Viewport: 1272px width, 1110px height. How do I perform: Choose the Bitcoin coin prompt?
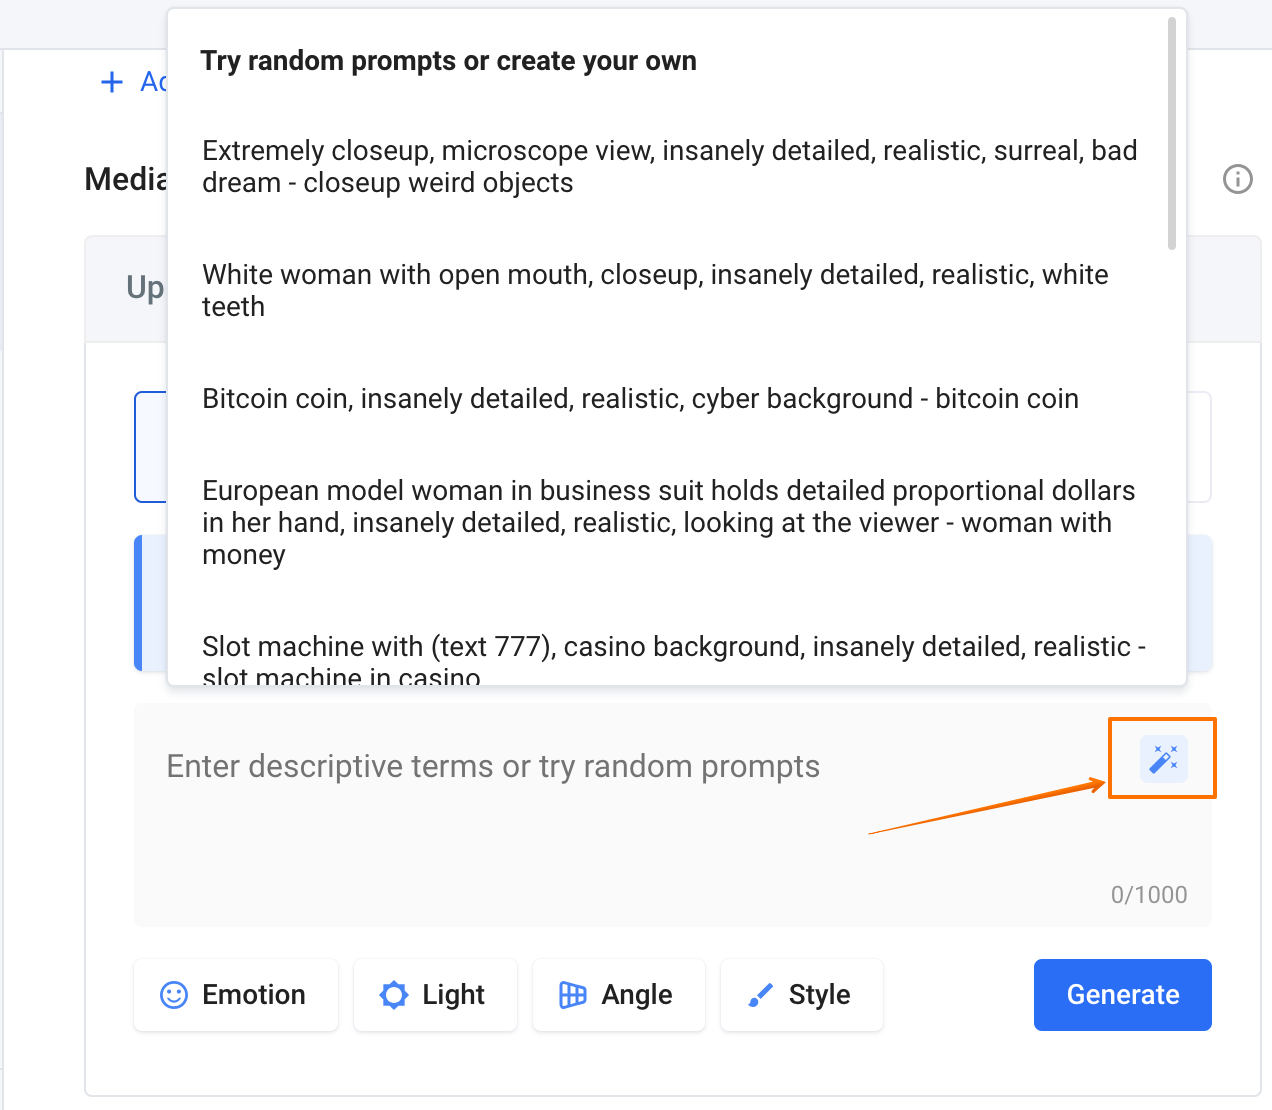point(640,399)
